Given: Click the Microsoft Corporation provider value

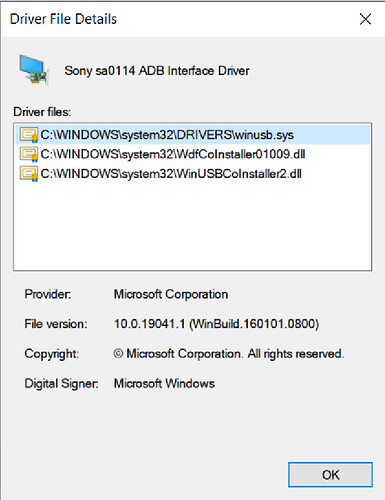Looking at the screenshot, I should 171,294.
